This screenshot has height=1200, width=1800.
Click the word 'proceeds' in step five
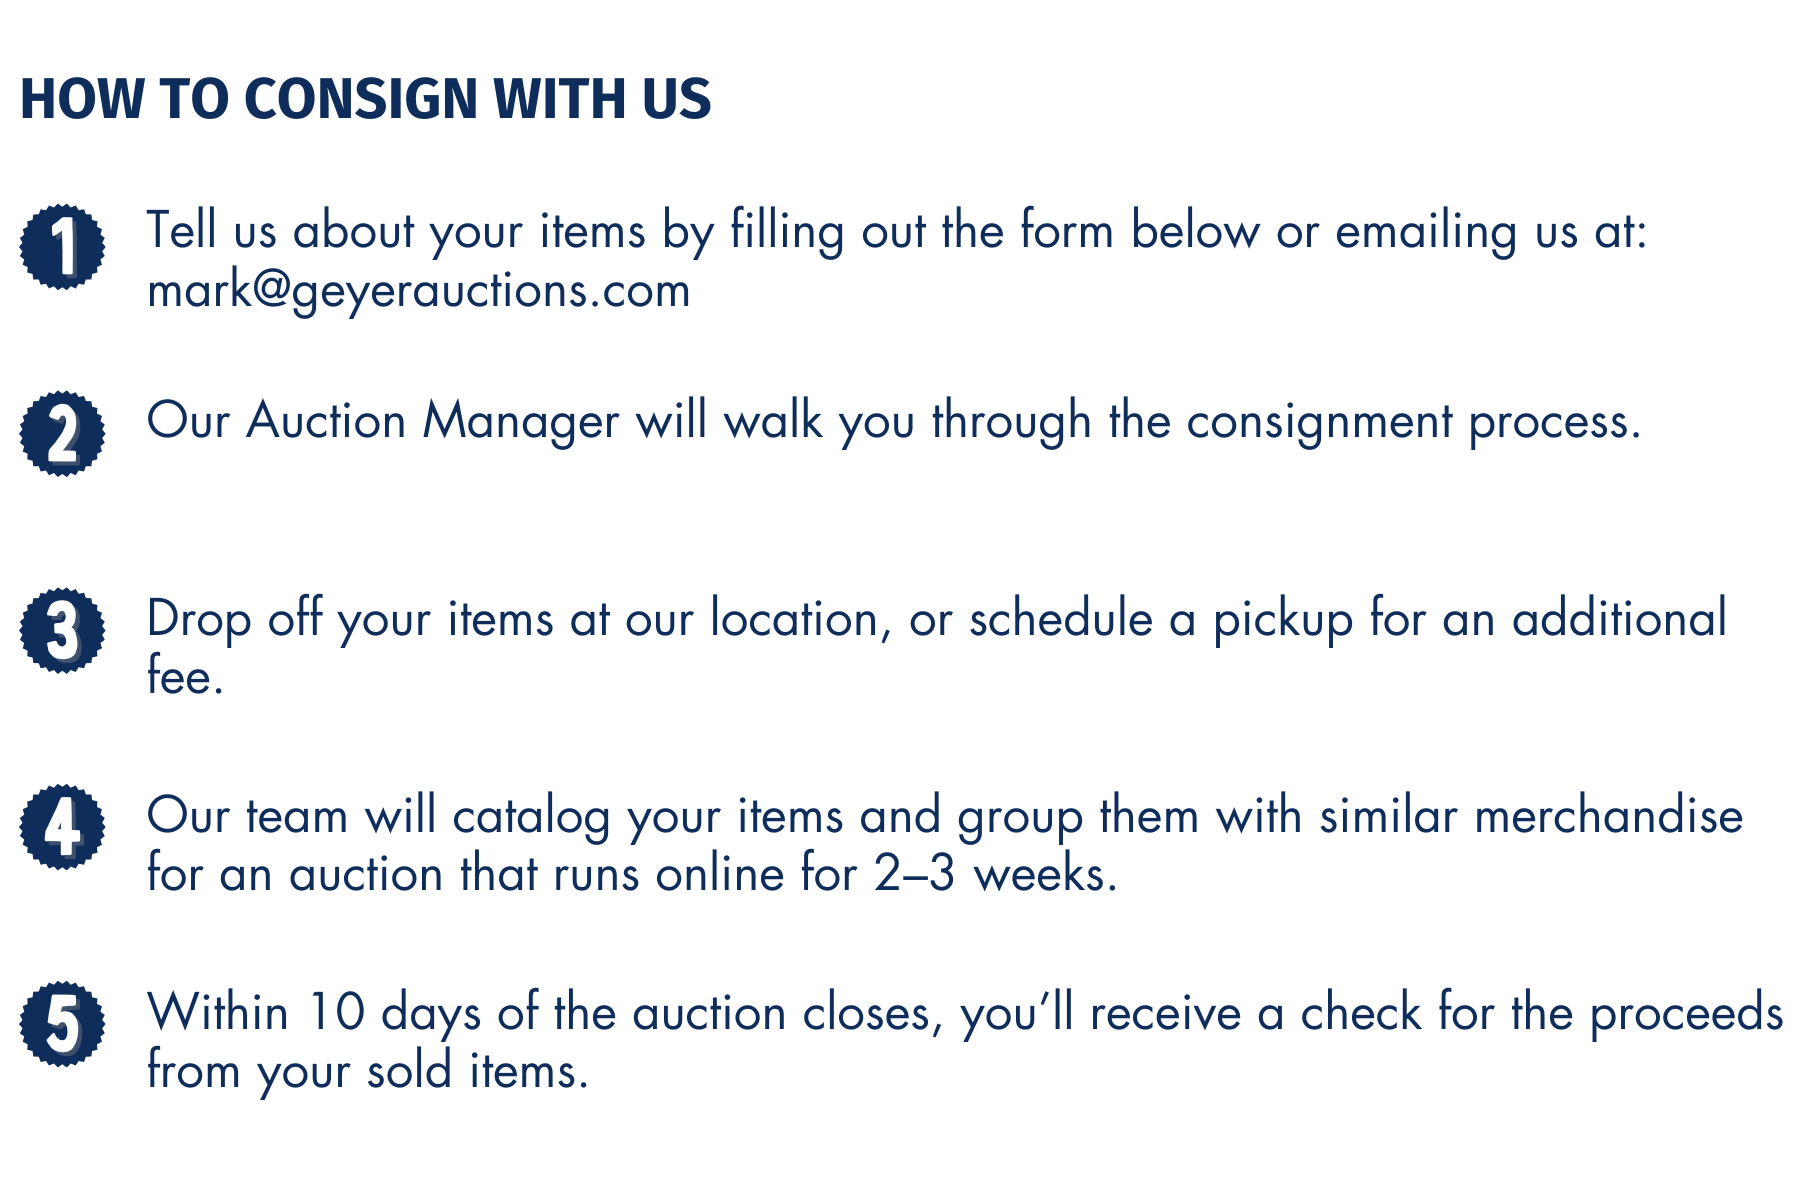click(1687, 1014)
